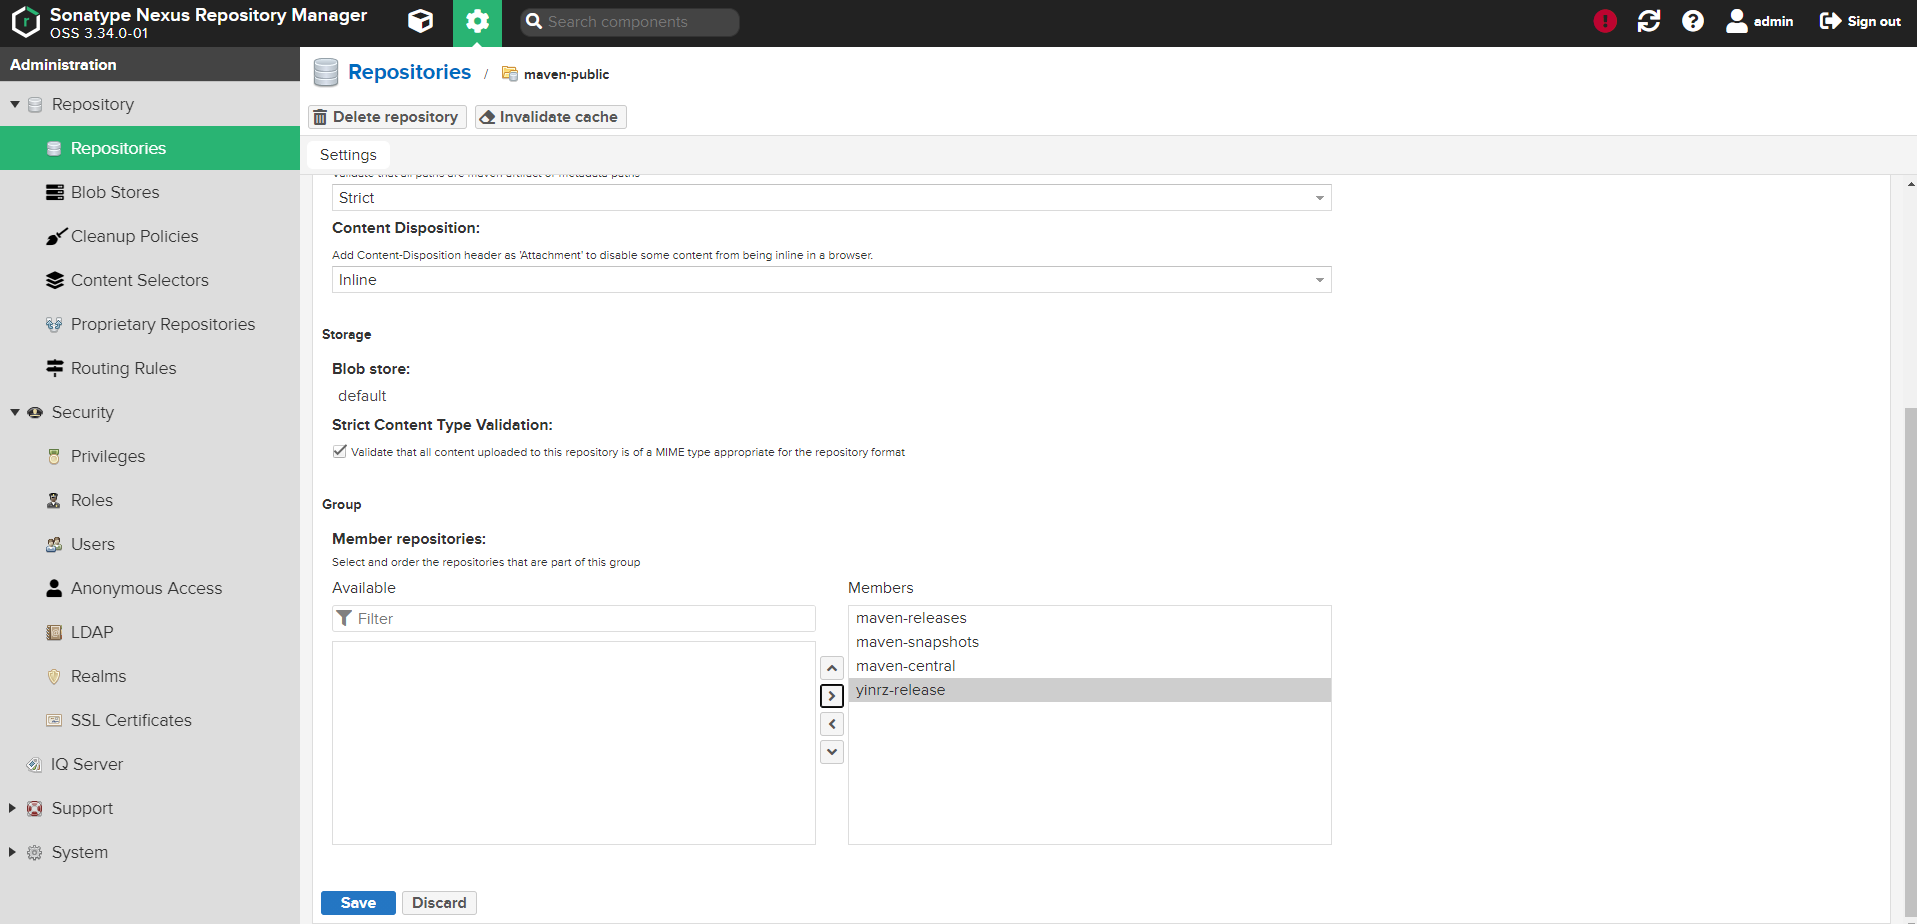Open Privileges in the sidebar
The height and width of the screenshot is (924, 1917).
click(x=150, y=456)
